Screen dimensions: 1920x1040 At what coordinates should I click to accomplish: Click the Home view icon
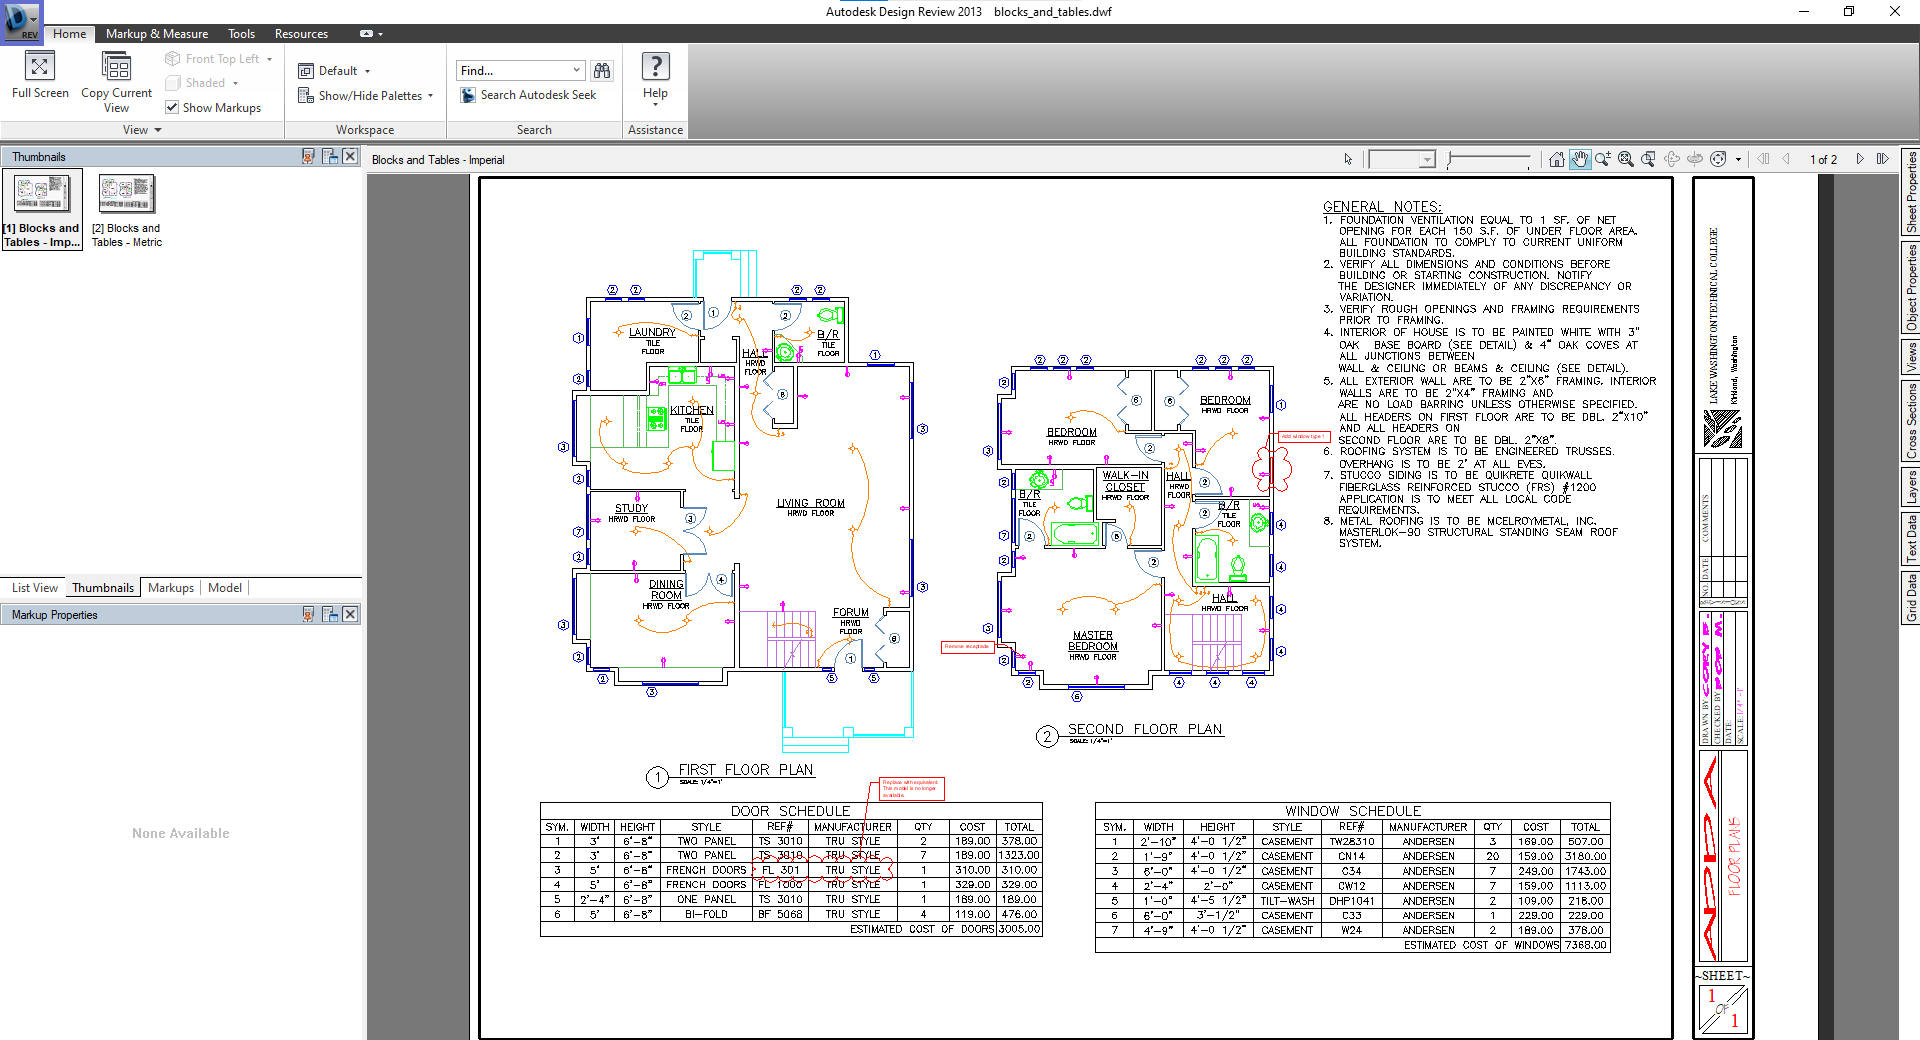click(1556, 159)
